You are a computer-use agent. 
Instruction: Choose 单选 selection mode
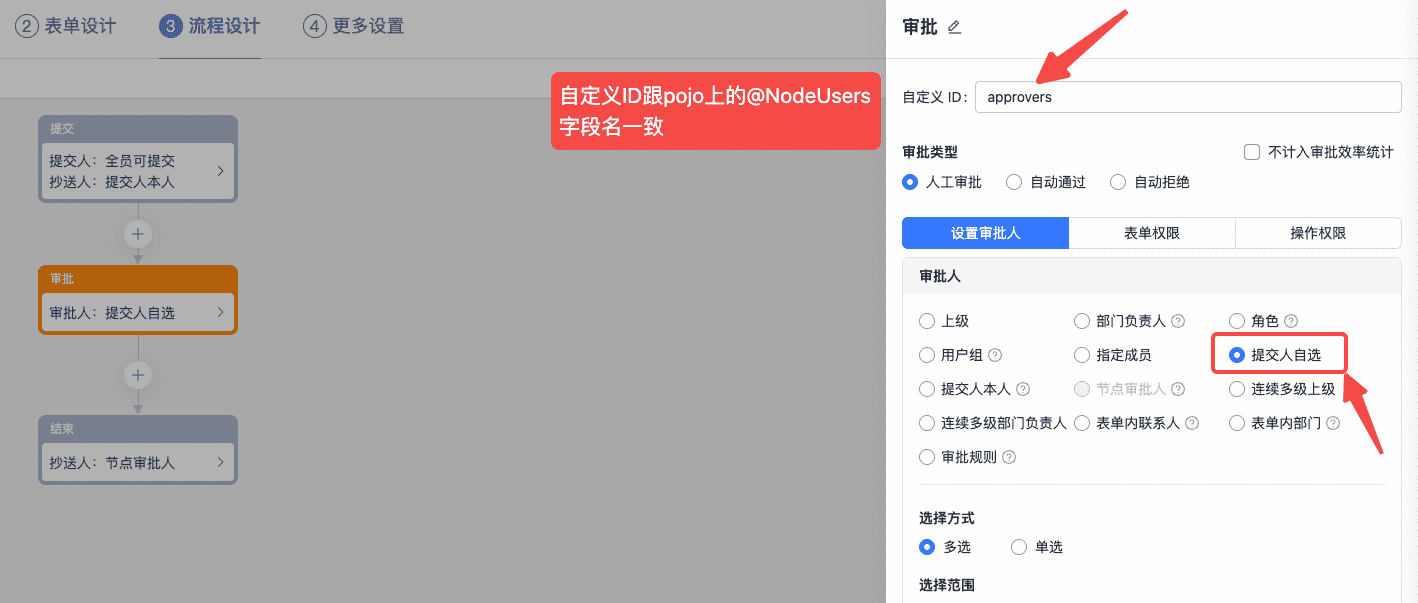click(x=1019, y=547)
